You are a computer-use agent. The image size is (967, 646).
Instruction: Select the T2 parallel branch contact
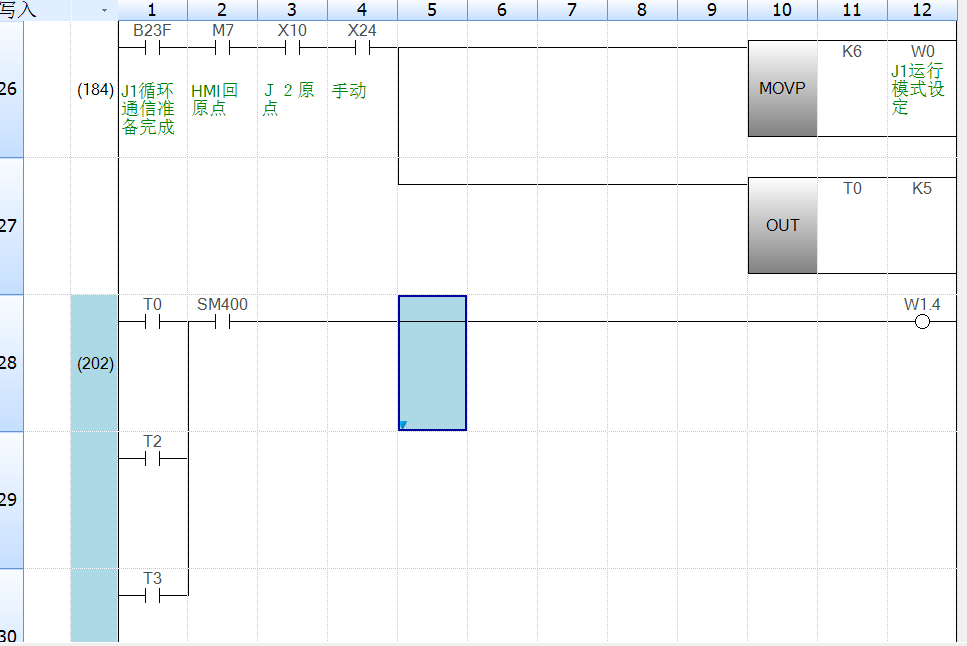[x=152, y=459]
